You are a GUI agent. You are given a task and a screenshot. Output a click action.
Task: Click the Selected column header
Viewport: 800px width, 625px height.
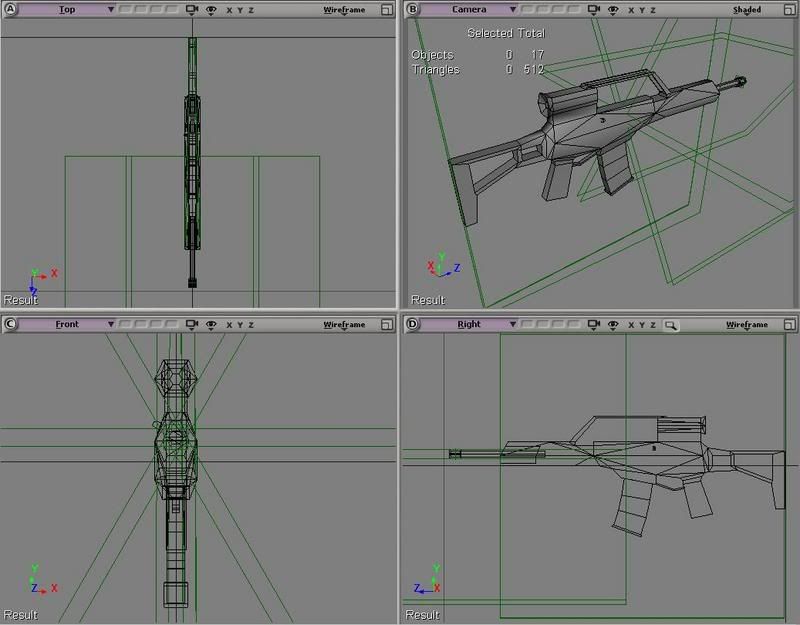pyautogui.click(x=490, y=33)
